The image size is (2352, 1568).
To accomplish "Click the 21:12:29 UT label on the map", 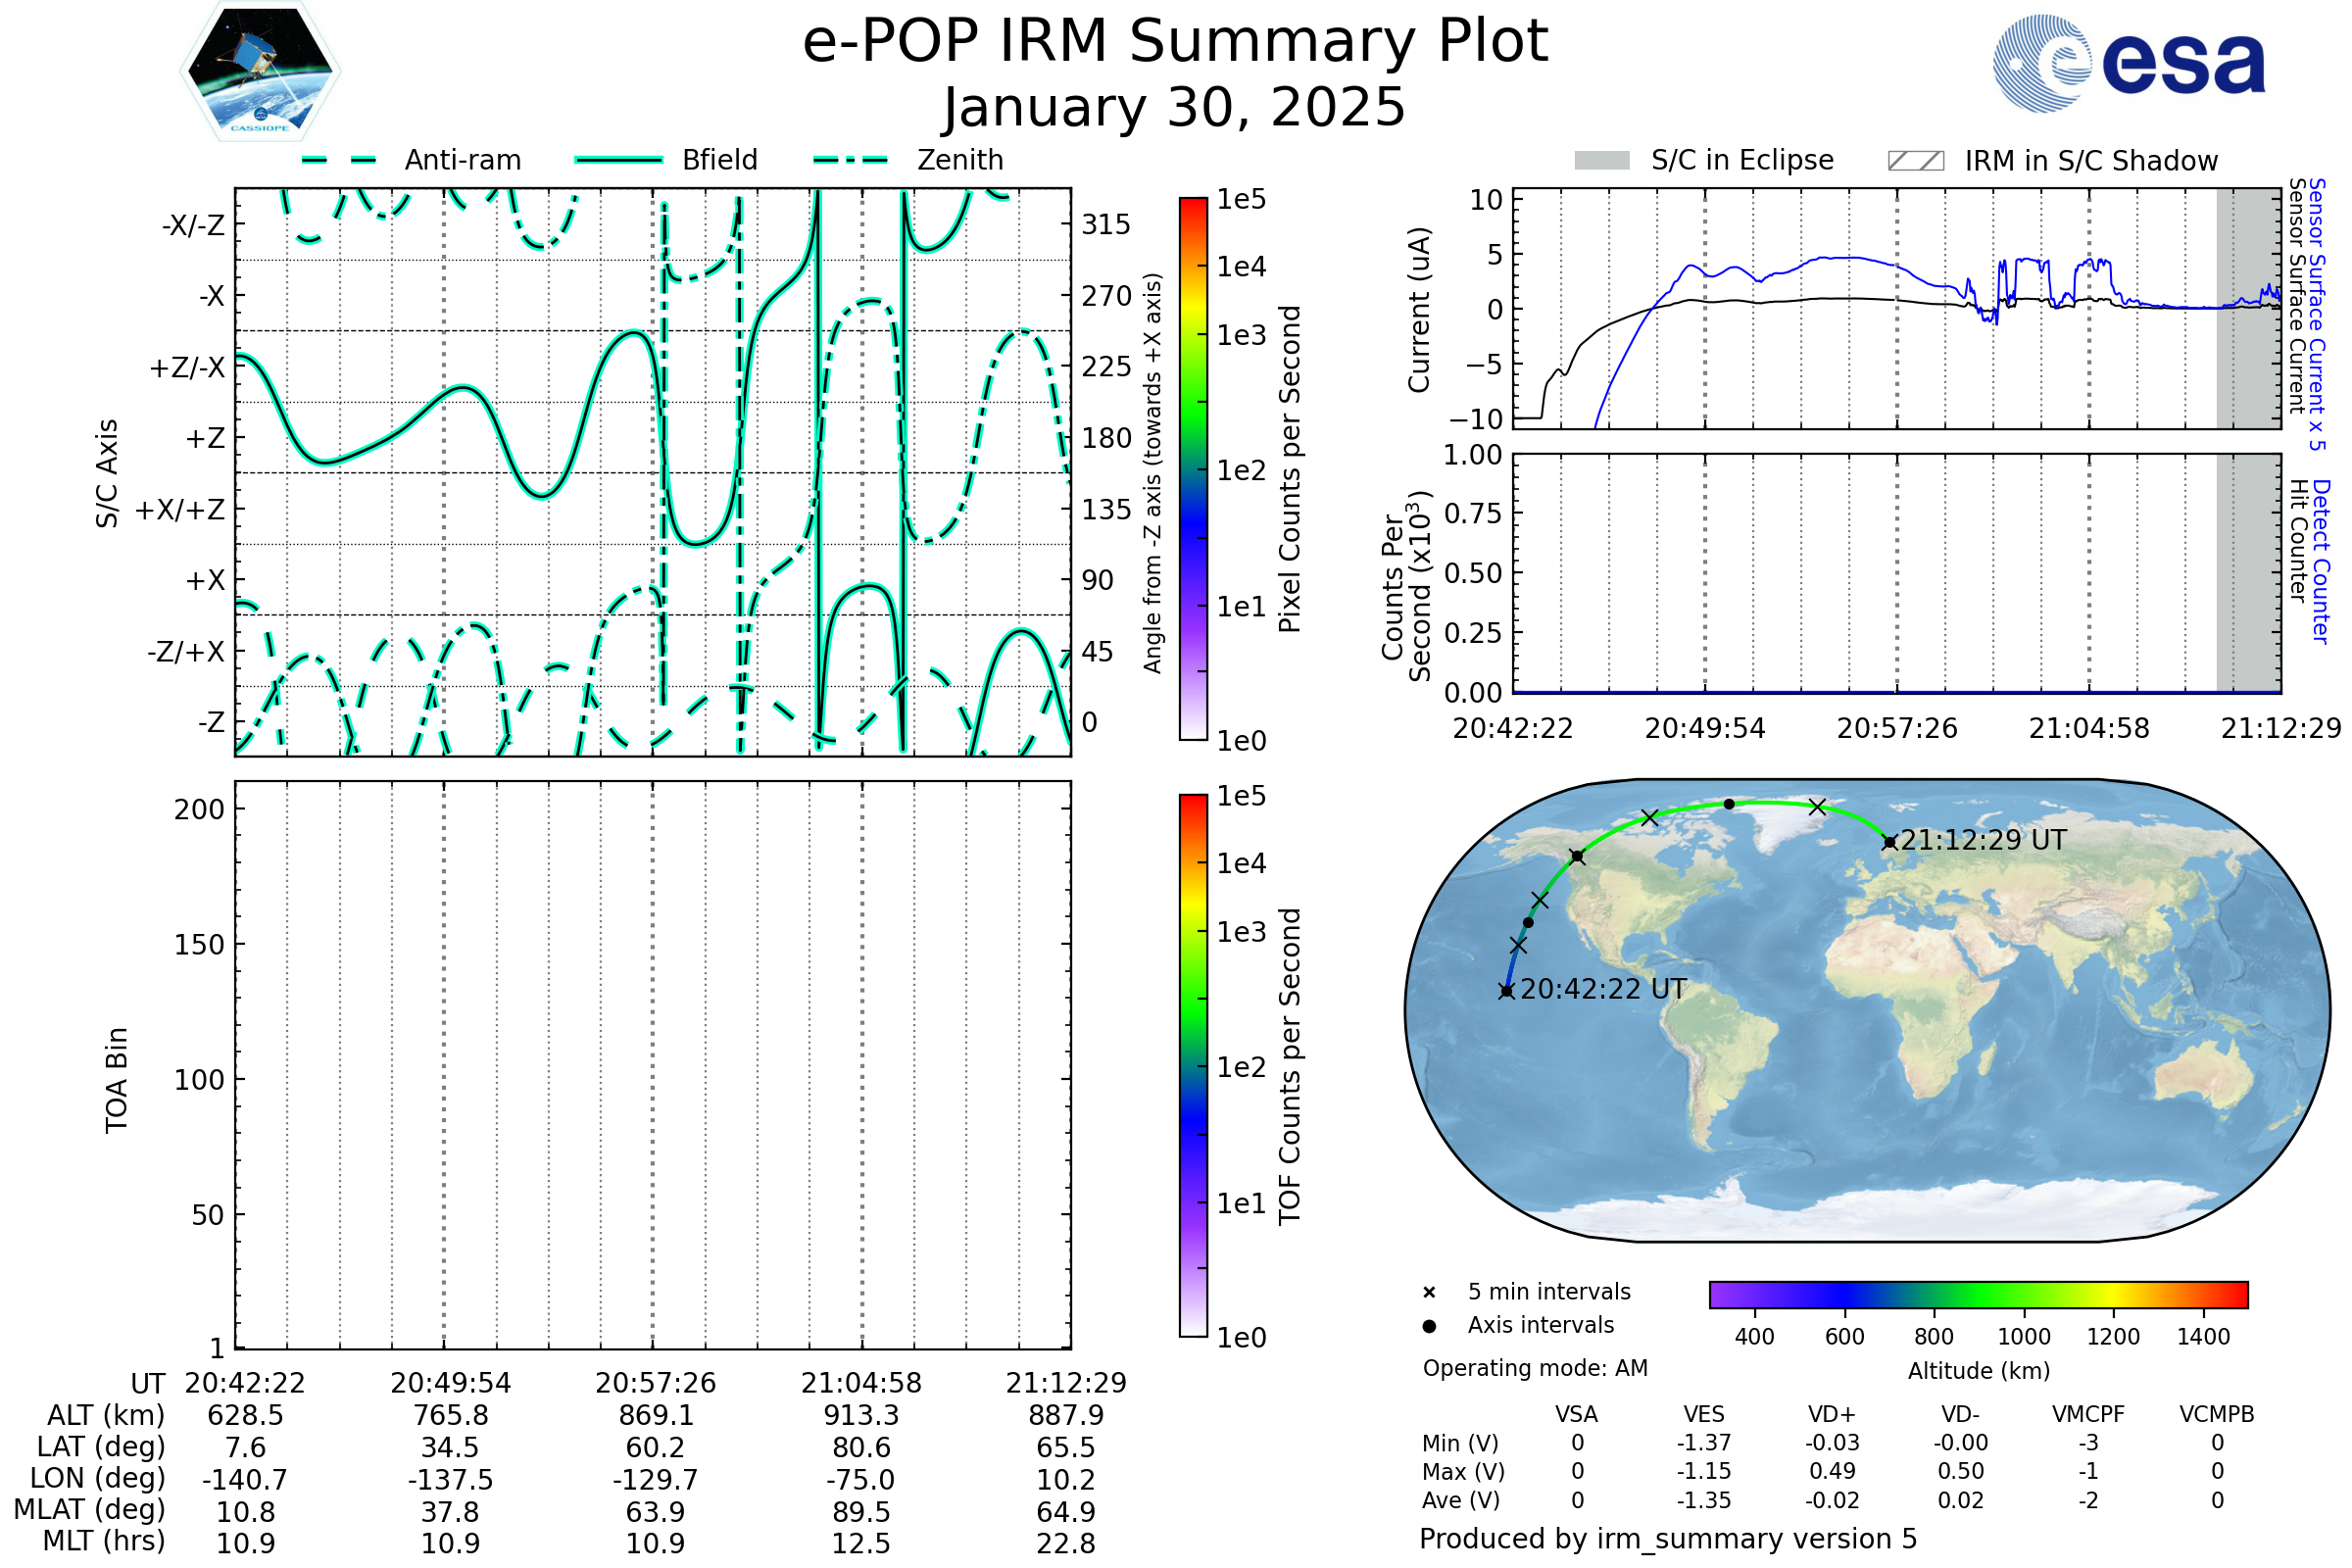I will pos(1983,840).
